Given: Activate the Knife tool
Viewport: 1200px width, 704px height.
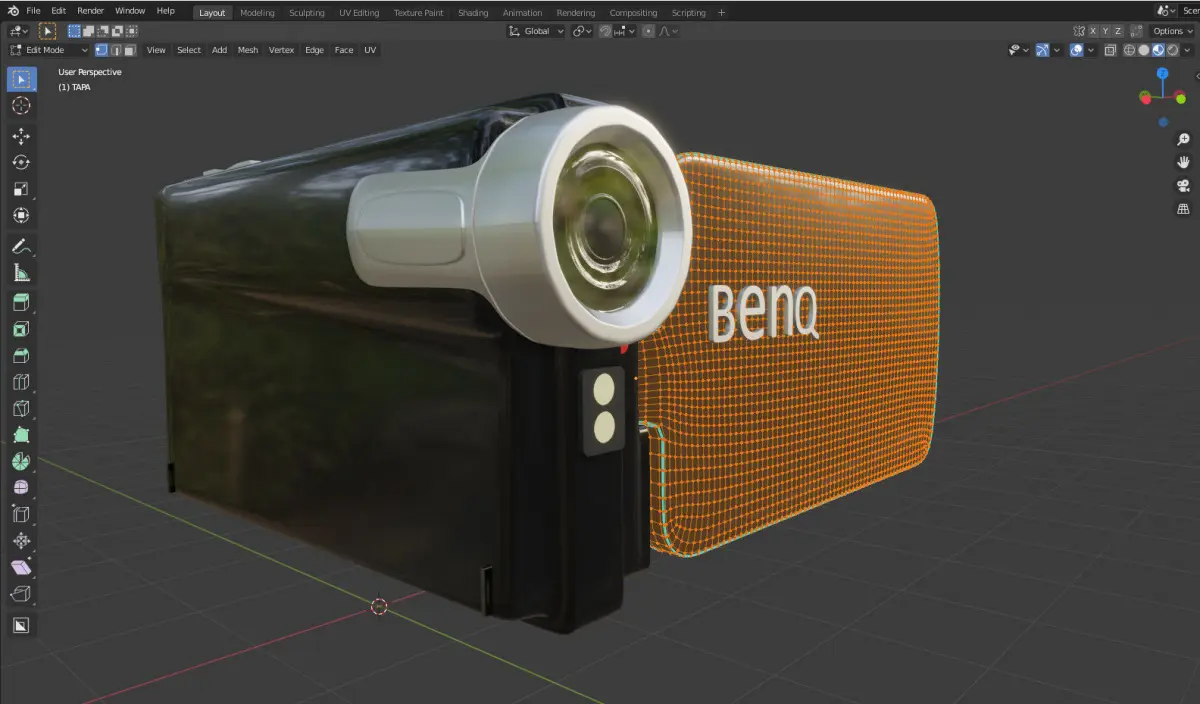Looking at the screenshot, I should [x=21, y=409].
